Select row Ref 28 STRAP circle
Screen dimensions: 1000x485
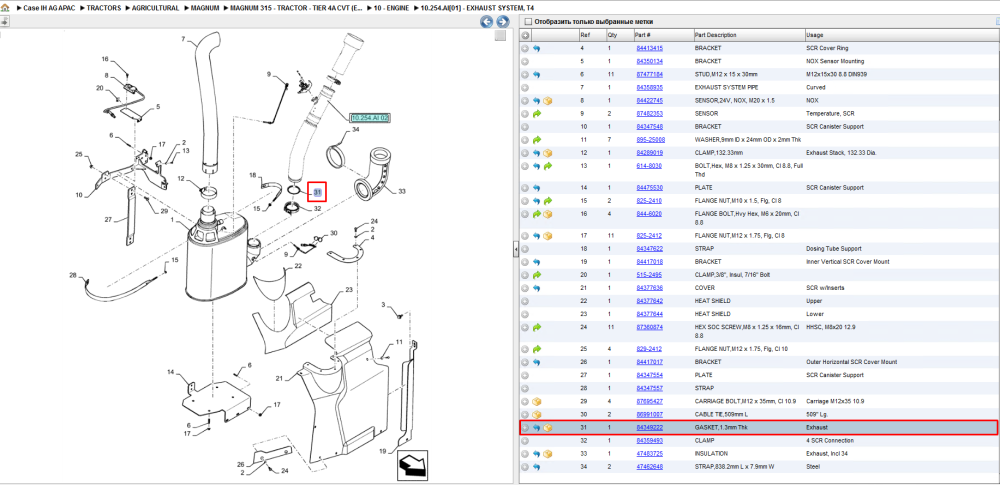[x=526, y=388]
